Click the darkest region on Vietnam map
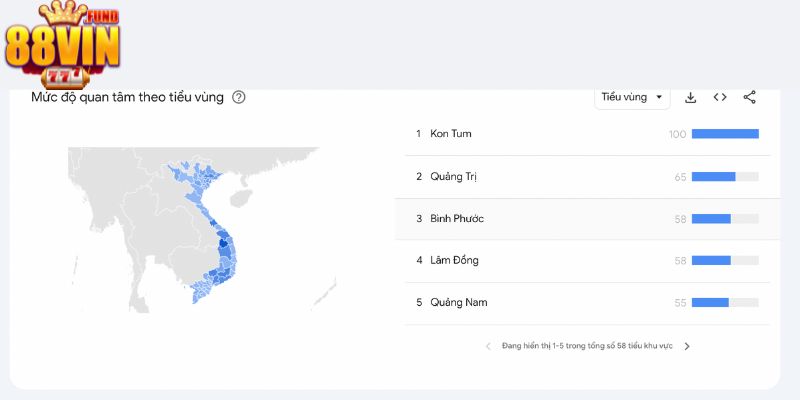Image resolution: width=800 pixels, height=400 pixels. 223,243
